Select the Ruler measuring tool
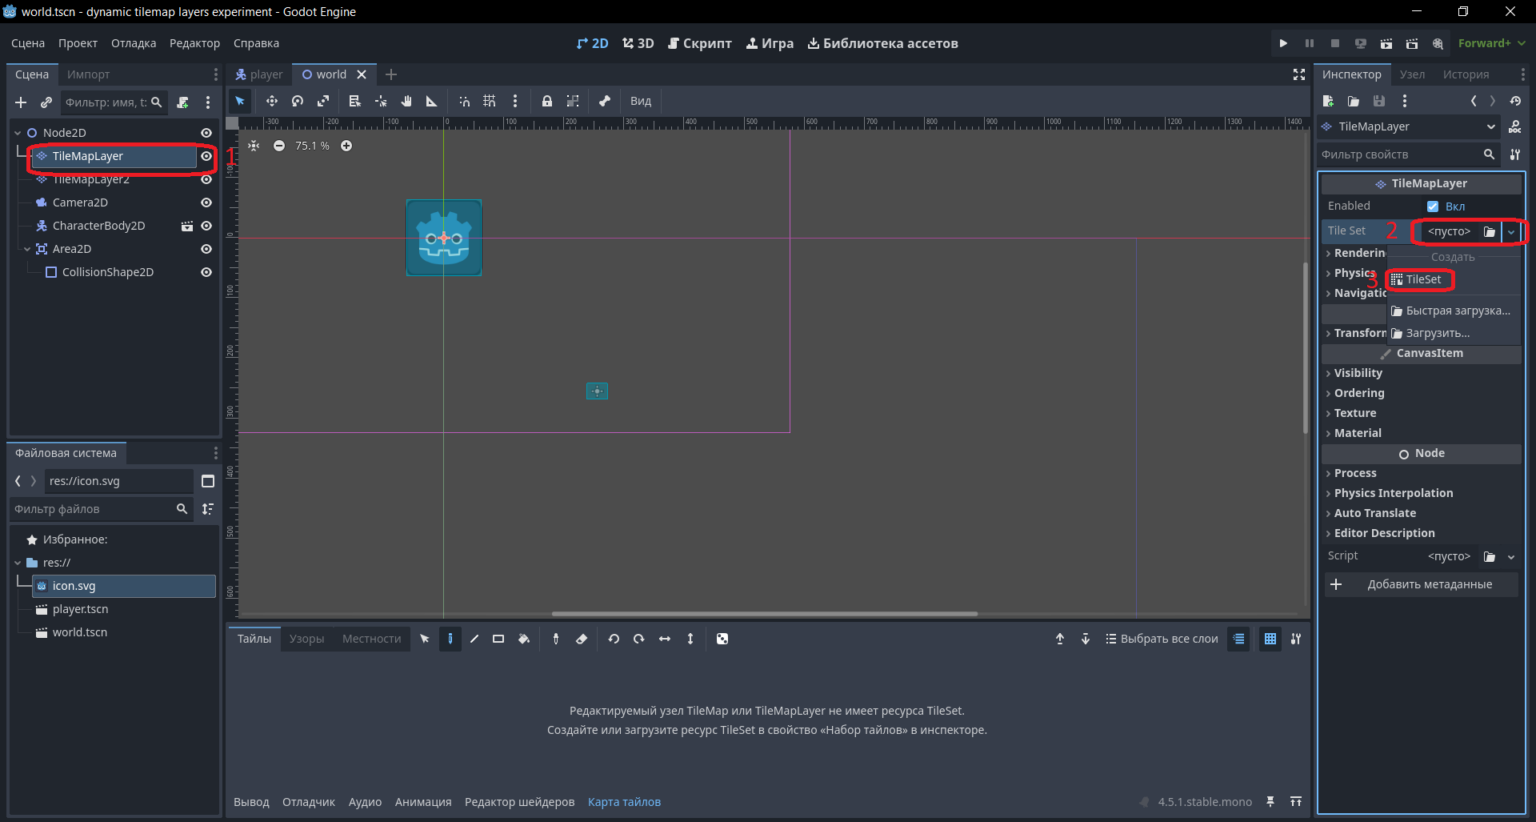Image resolution: width=1536 pixels, height=822 pixels. point(432,101)
